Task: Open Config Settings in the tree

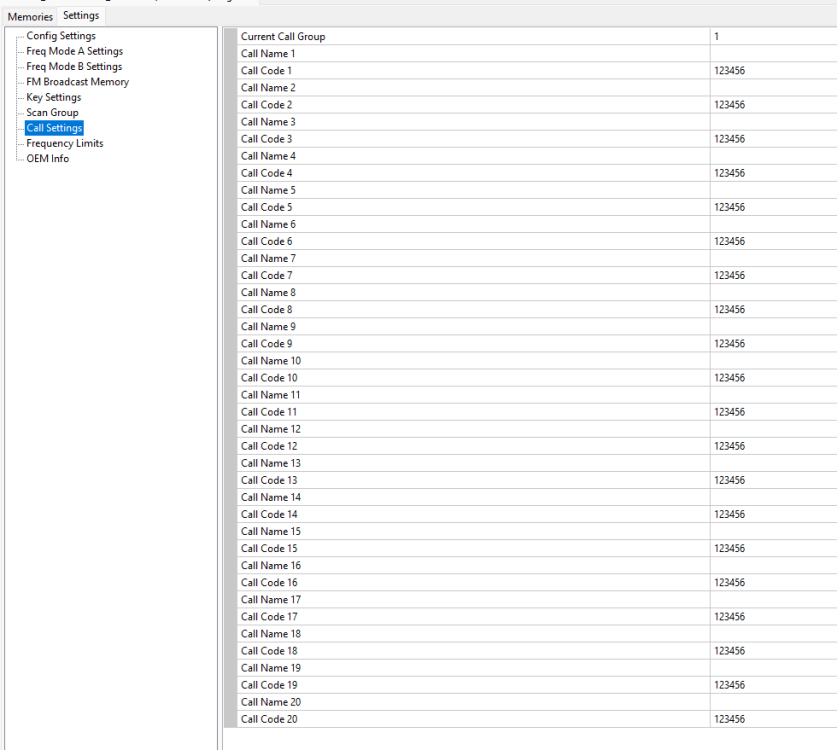Action: pyautogui.click(x=61, y=36)
